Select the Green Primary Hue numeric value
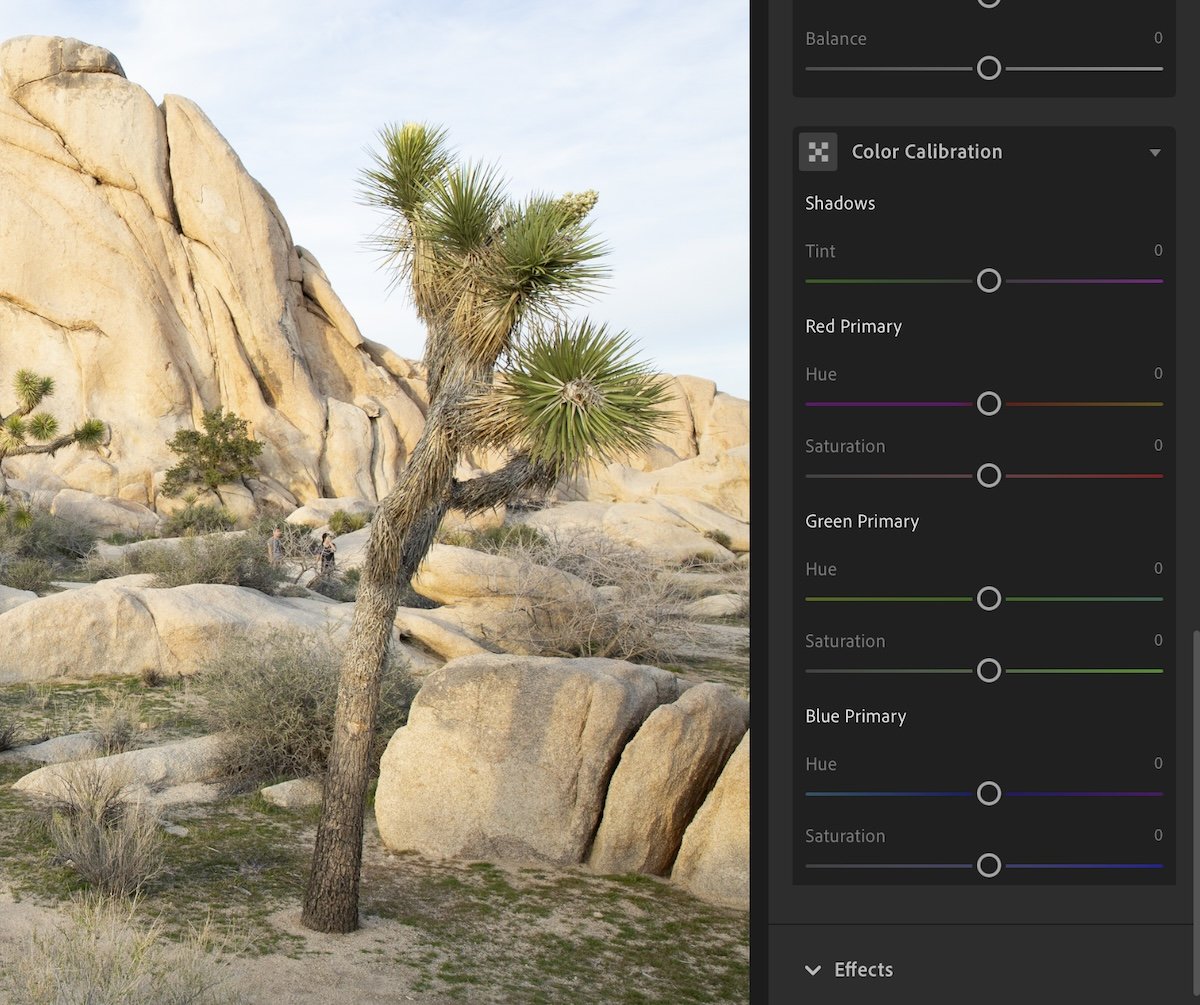1200x1005 pixels. coord(1157,568)
